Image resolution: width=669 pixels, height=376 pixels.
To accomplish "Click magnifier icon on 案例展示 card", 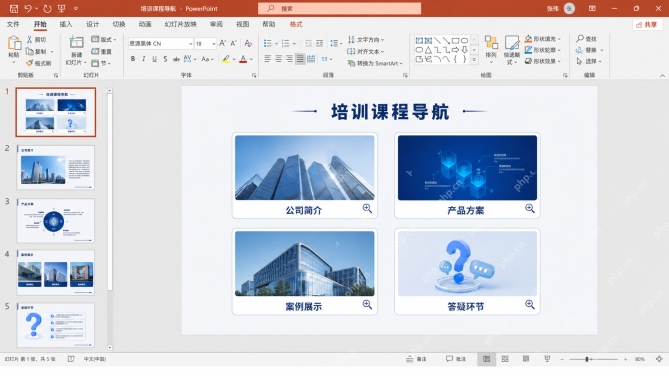I will [x=367, y=304].
